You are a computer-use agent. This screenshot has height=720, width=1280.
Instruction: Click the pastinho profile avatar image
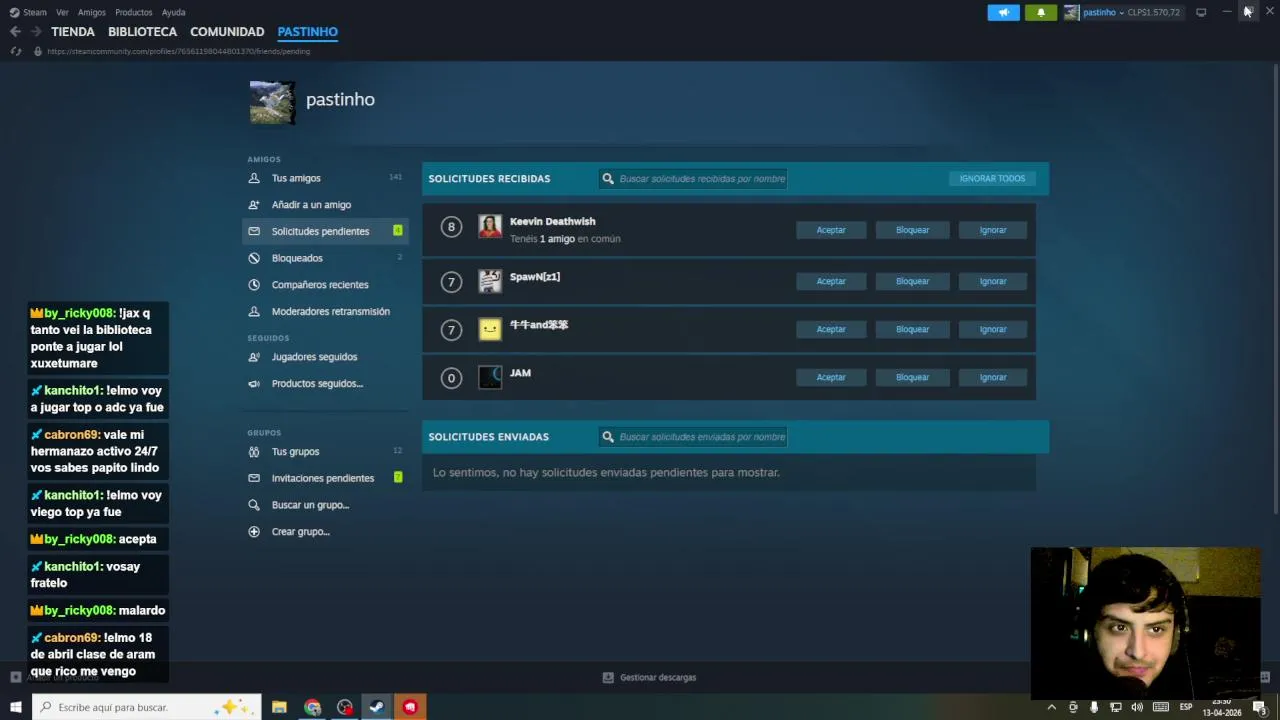[x=272, y=103]
